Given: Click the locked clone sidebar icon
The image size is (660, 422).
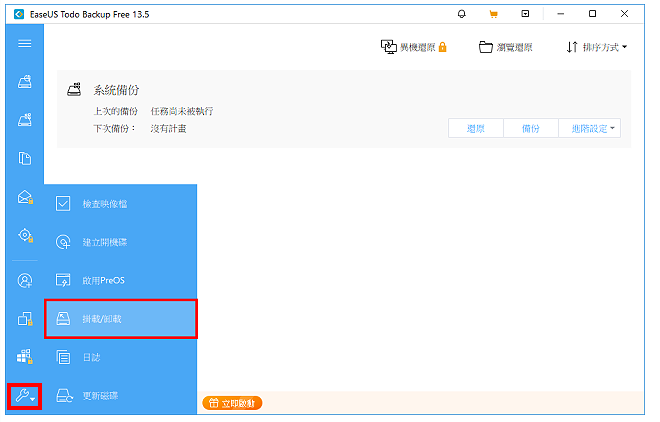Looking at the screenshot, I should pyautogui.click(x=25, y=318).
